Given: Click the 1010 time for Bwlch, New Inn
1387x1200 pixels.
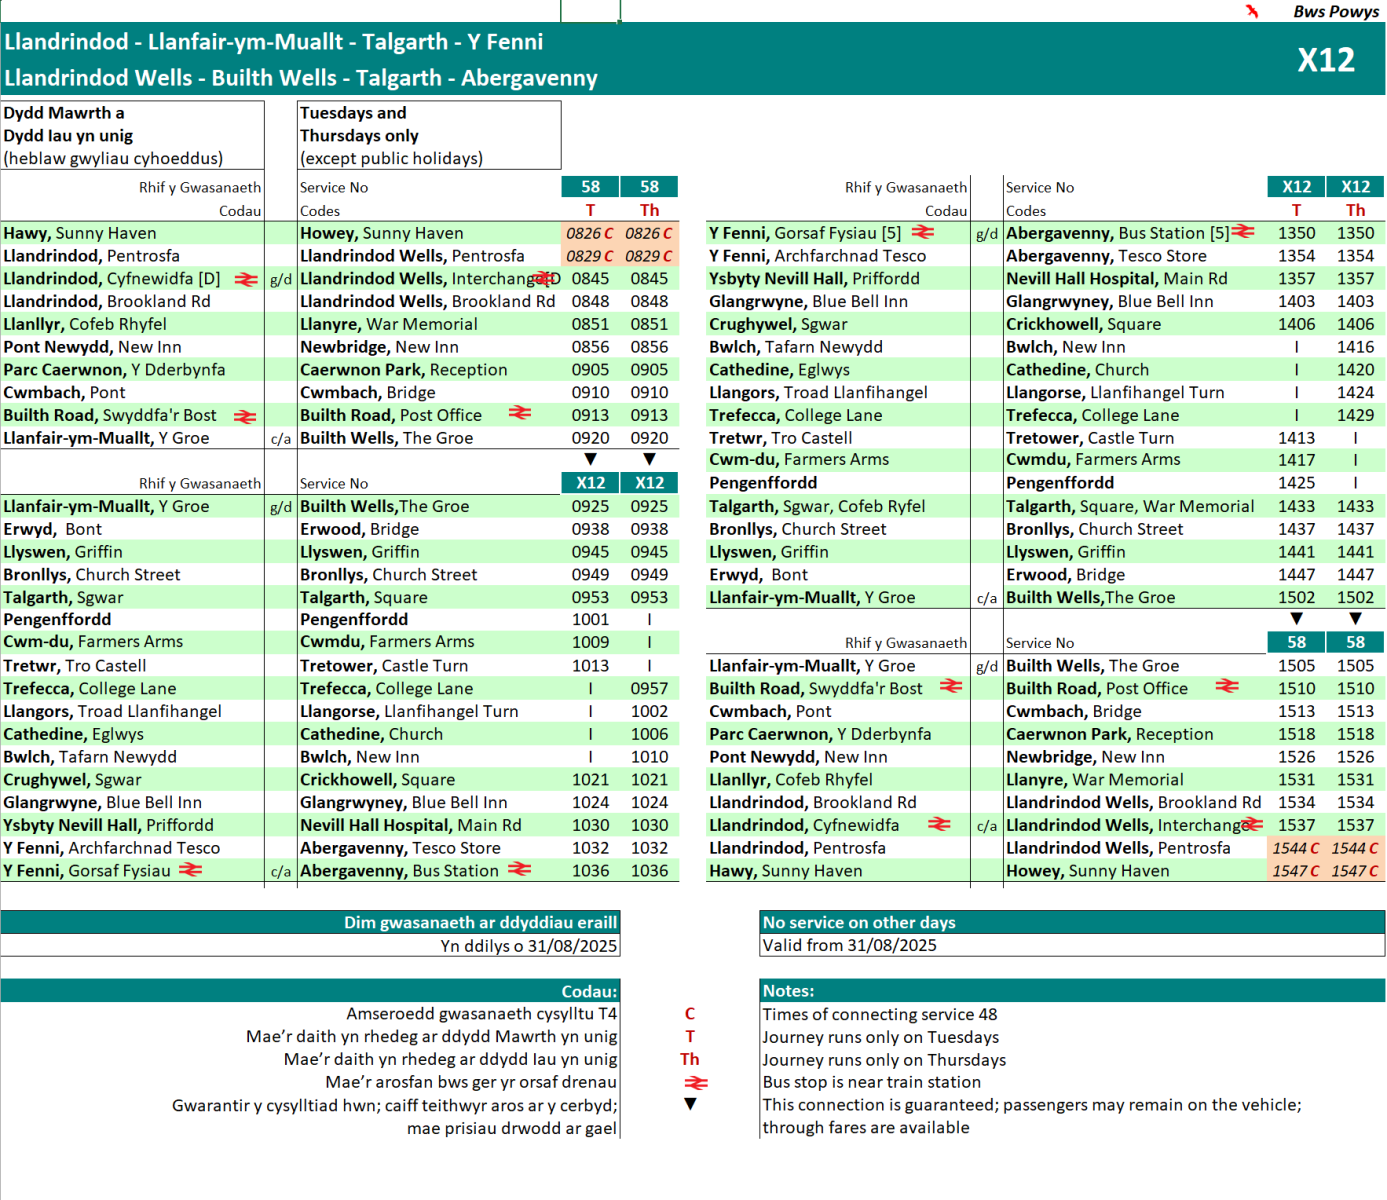Looking at the screenshot, I should coord(649,757).
